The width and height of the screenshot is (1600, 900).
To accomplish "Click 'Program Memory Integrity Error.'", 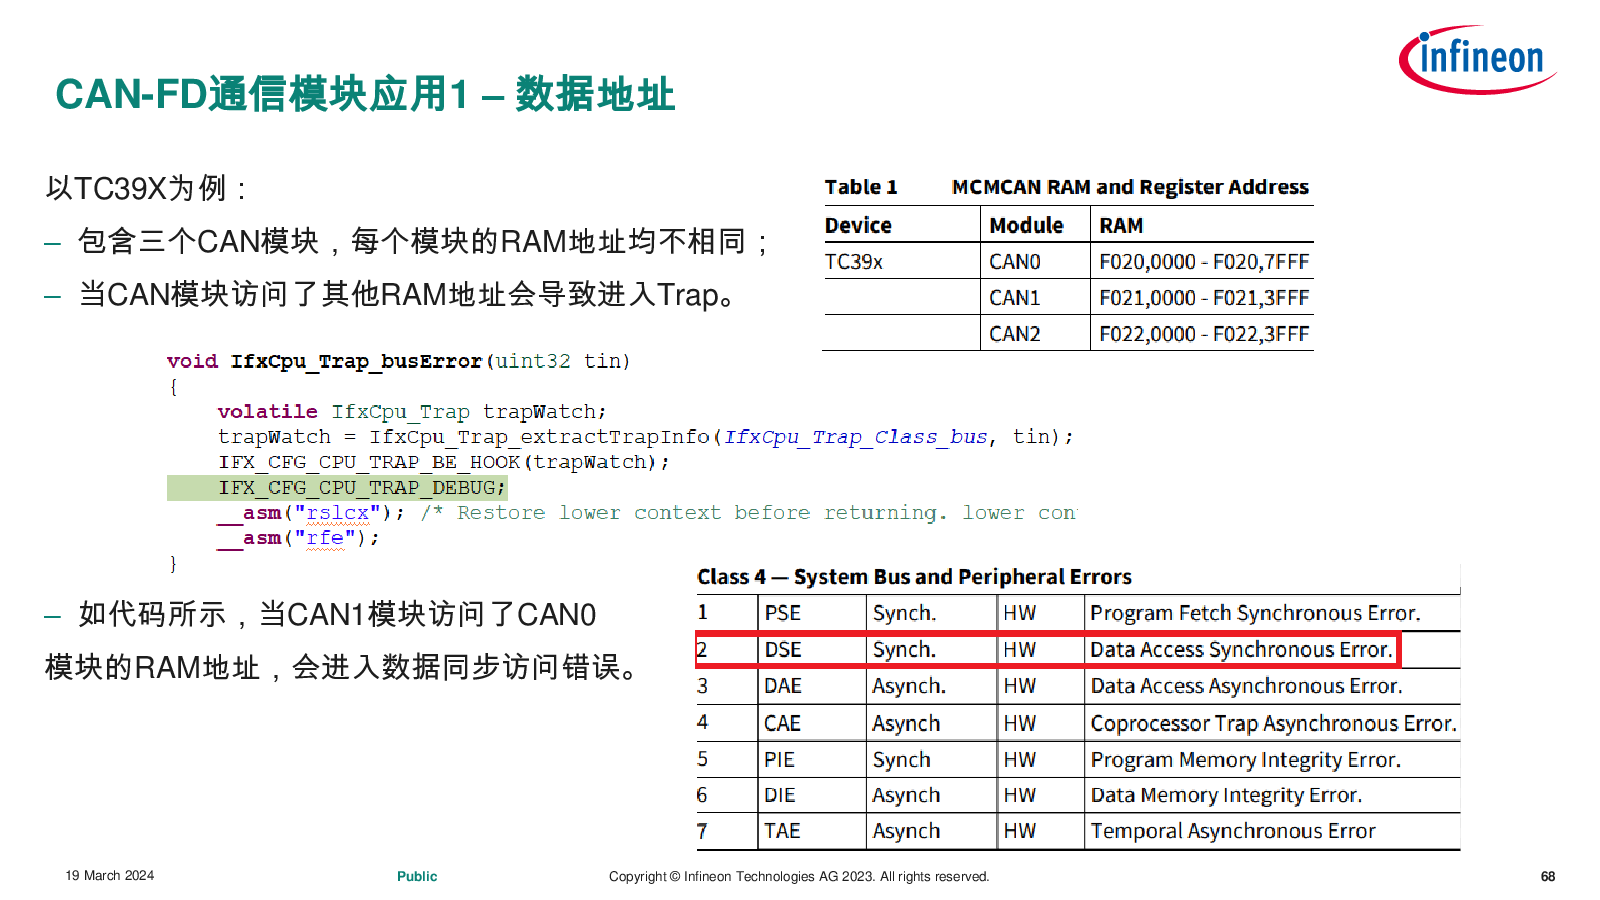I will (1245, 760).
